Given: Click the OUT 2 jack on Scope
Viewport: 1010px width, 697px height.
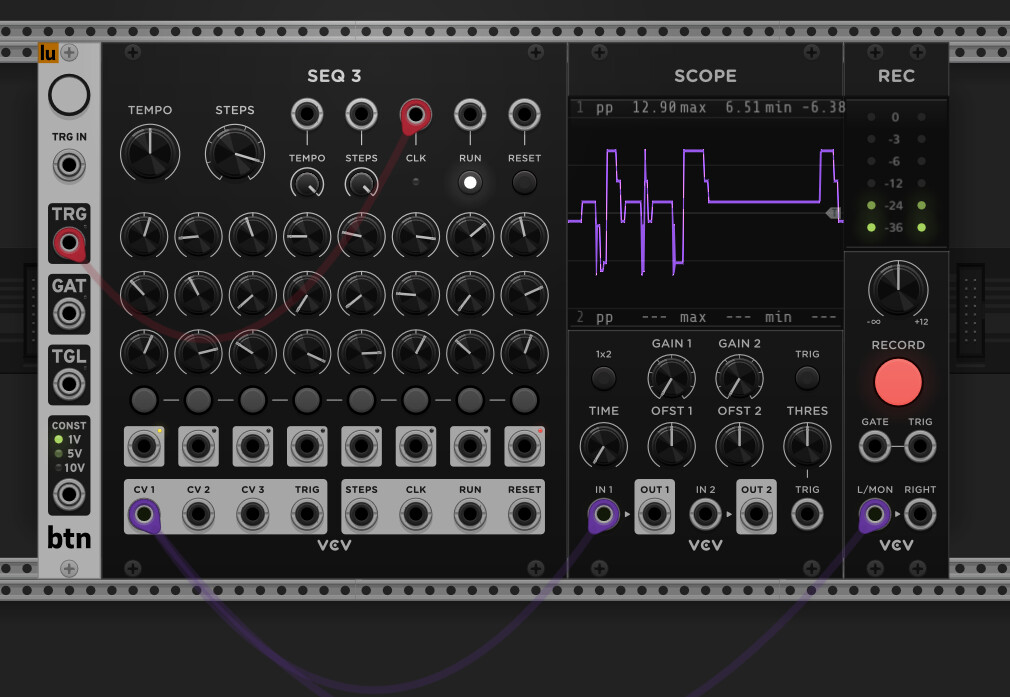Looking at the screenshot, I should 755,515.
